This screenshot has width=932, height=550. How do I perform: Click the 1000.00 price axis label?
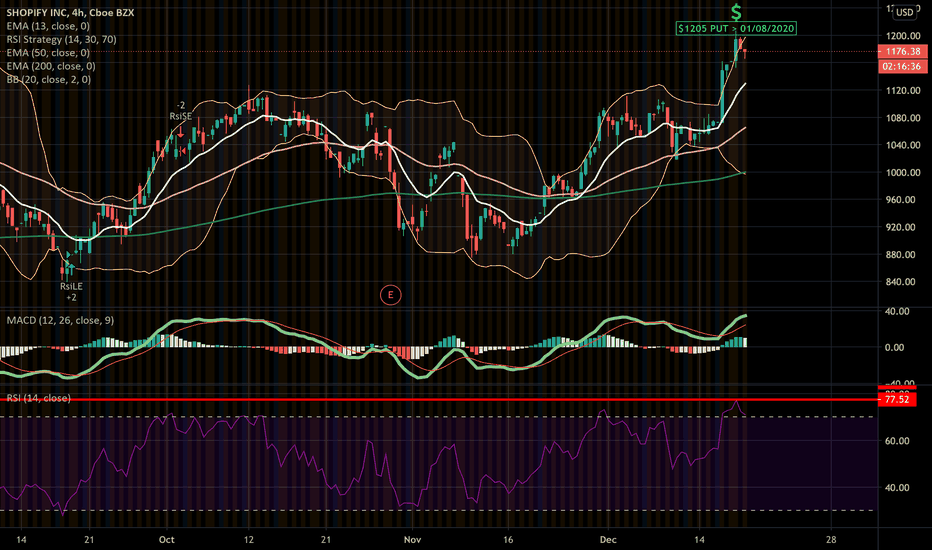(x=903, y=172)
